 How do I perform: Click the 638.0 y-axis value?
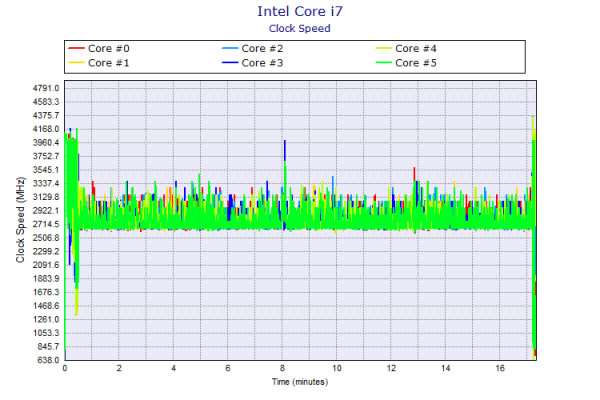click(48, 360)
